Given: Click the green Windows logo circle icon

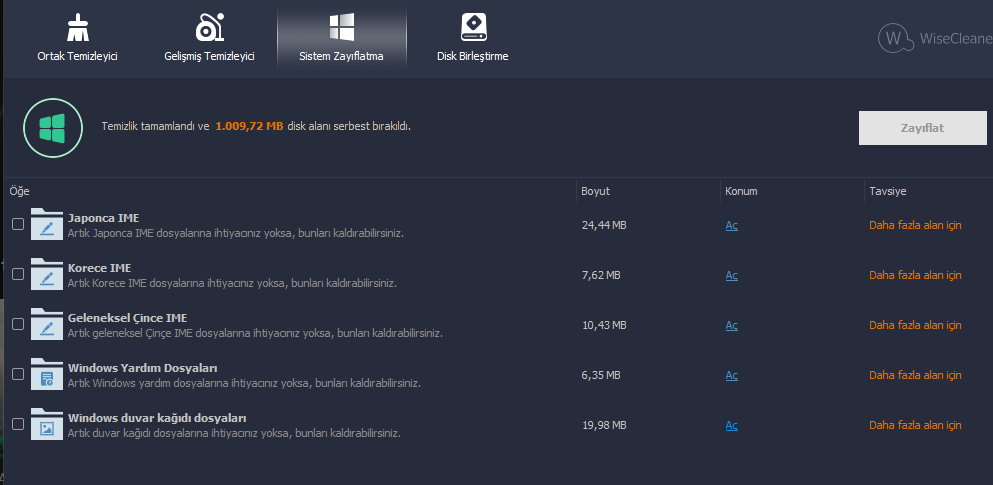Looking at the screenshot, I should point(53,128).
